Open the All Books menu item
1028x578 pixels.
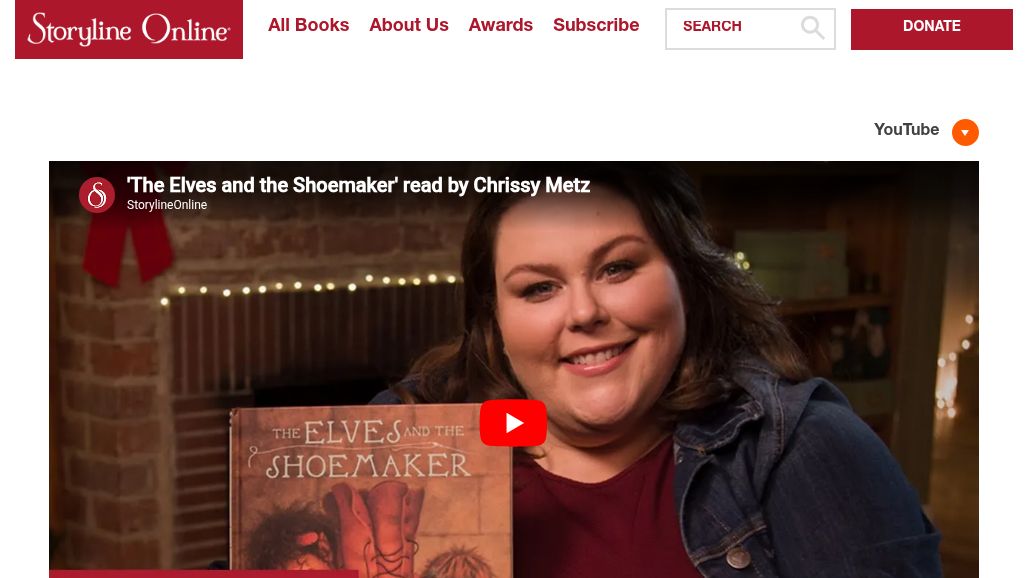[308, 25]
